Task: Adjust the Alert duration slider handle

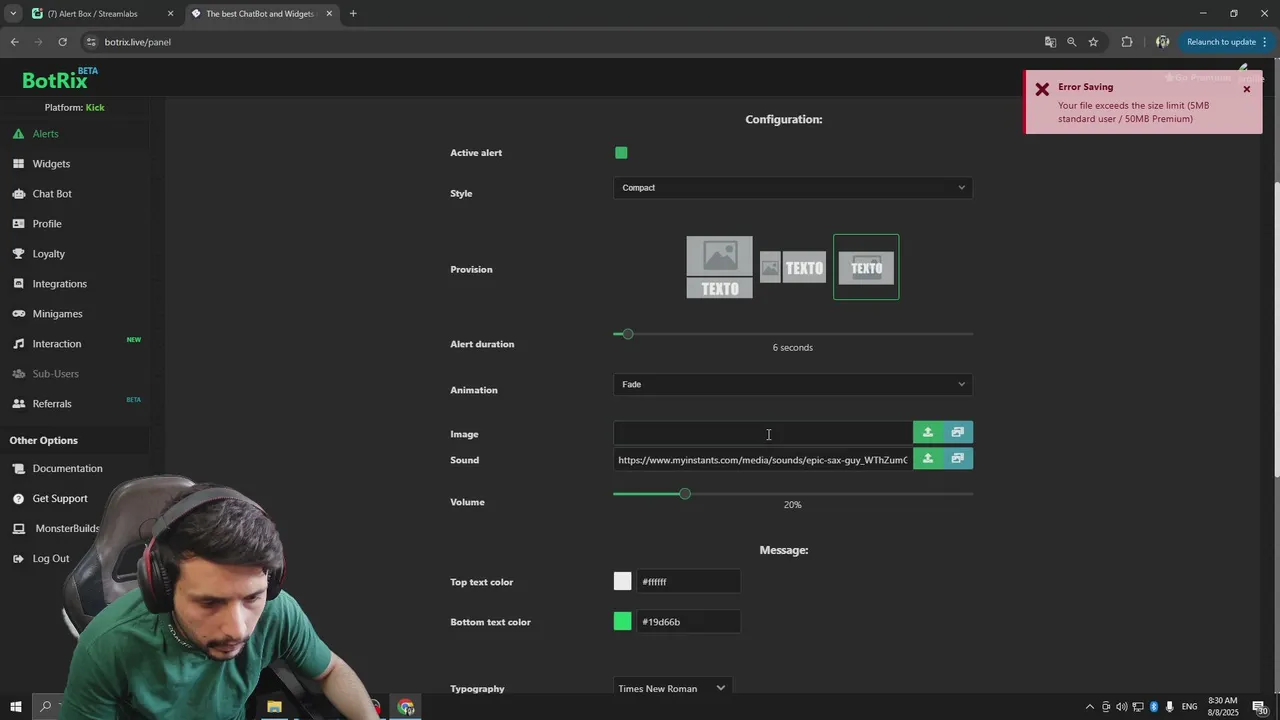Action: 628,334
